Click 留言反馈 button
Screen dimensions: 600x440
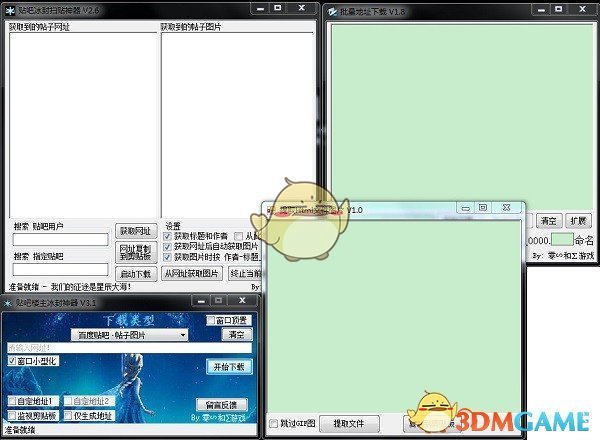(222, 405)
